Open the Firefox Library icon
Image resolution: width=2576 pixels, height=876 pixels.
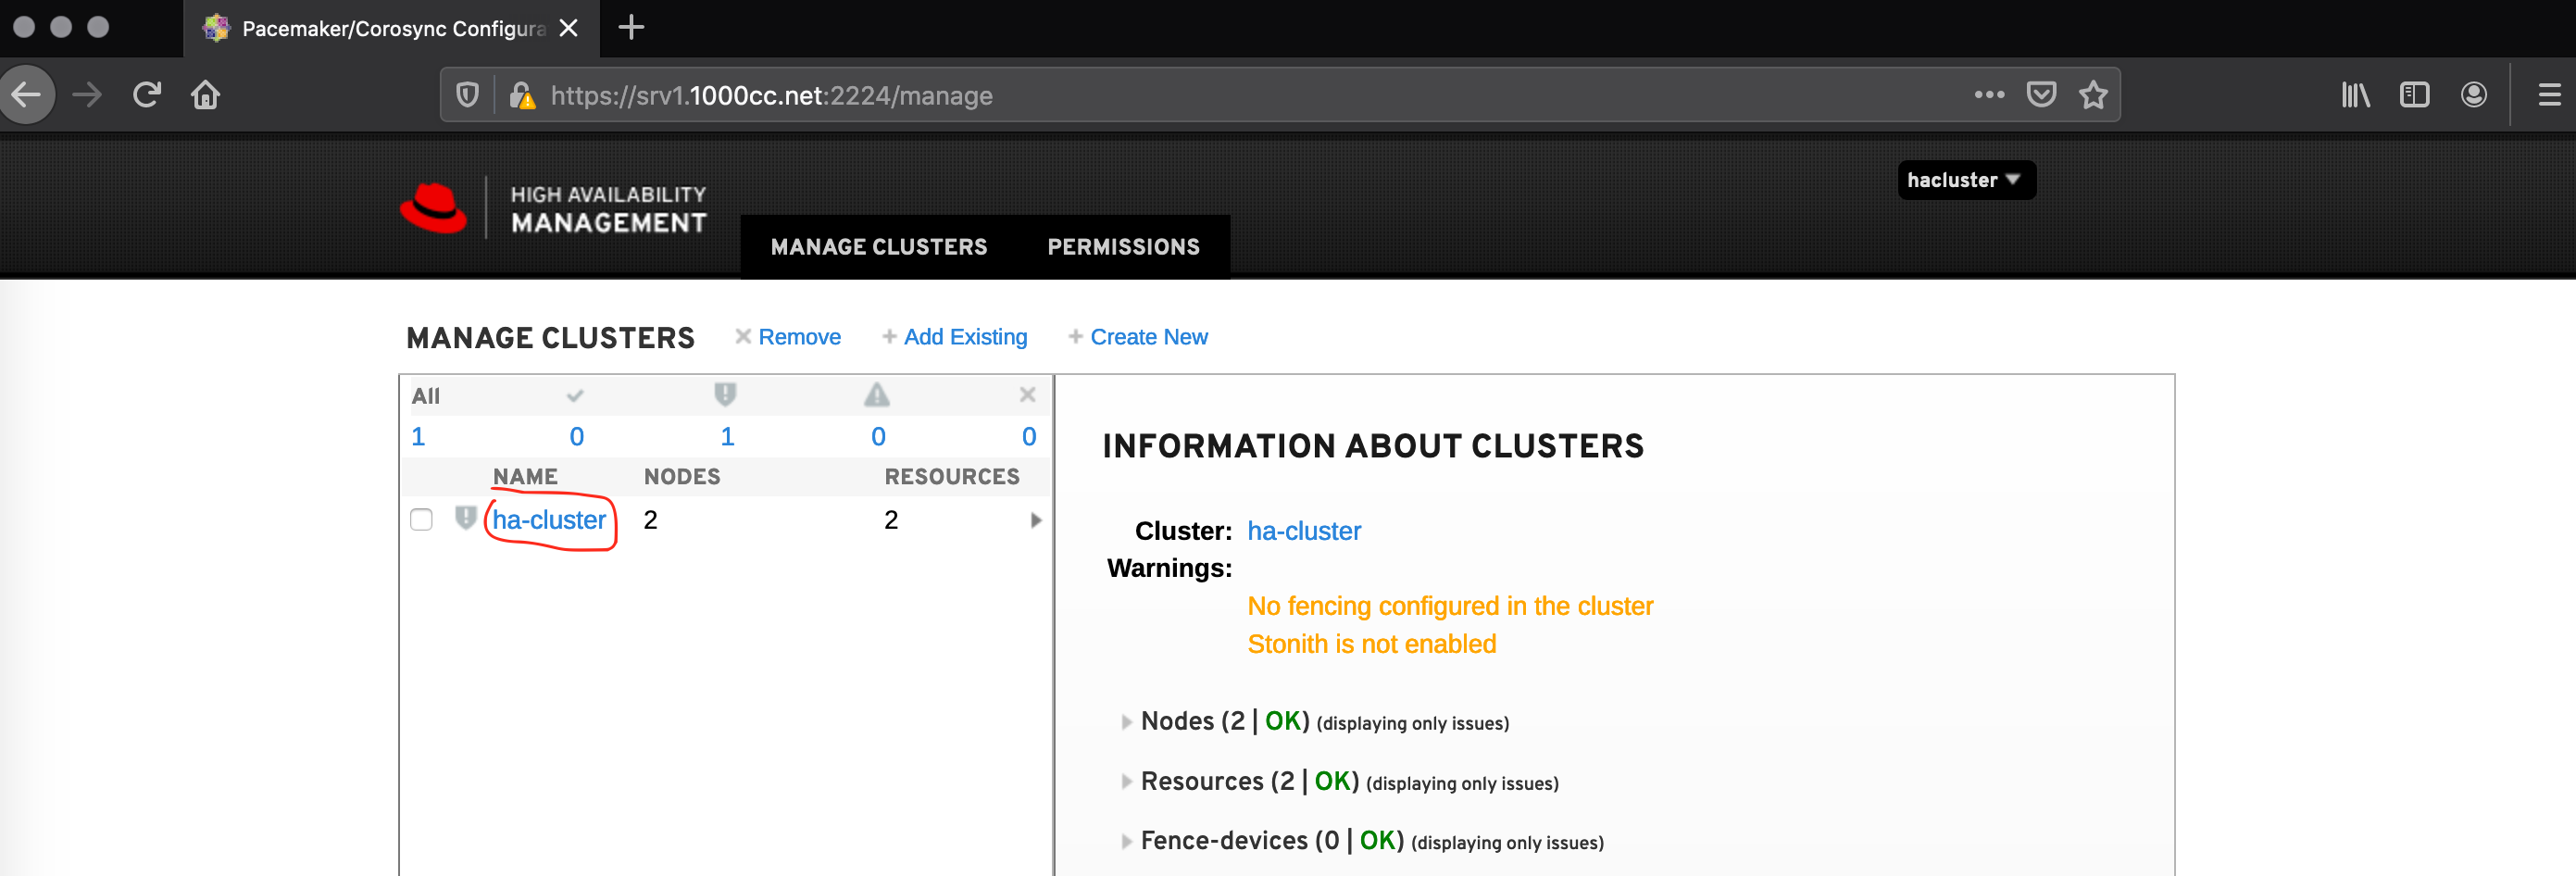[2355, 95]
